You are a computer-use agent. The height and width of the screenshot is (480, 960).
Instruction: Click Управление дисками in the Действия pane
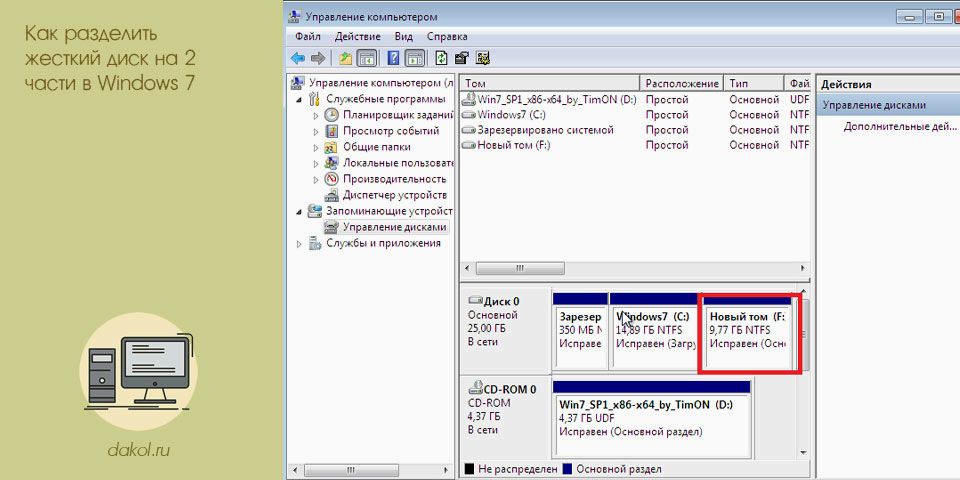tap(874, 105)
